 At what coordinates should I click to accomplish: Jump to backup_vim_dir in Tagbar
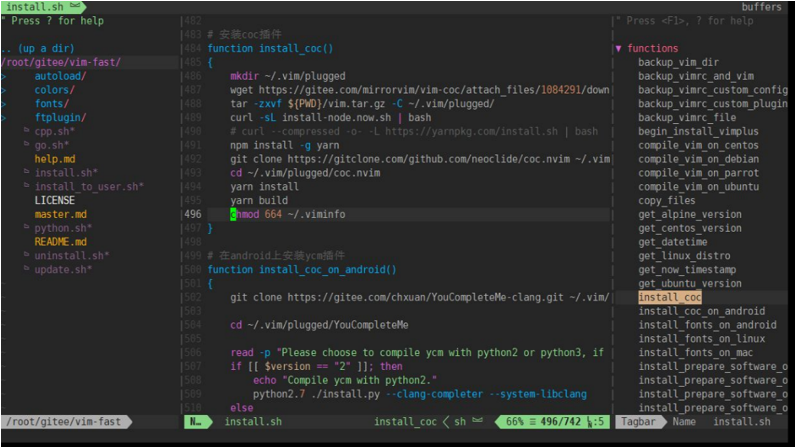coord(678,62)
